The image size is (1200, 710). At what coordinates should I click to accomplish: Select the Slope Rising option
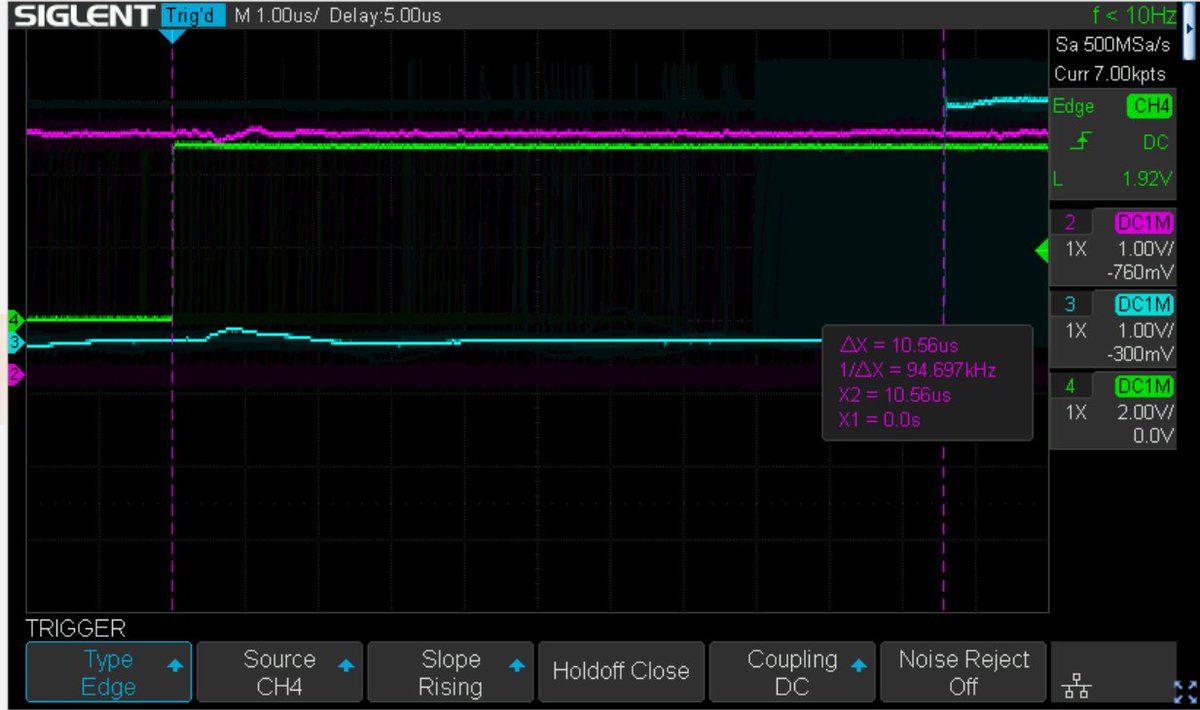click(x=450, y=673)
